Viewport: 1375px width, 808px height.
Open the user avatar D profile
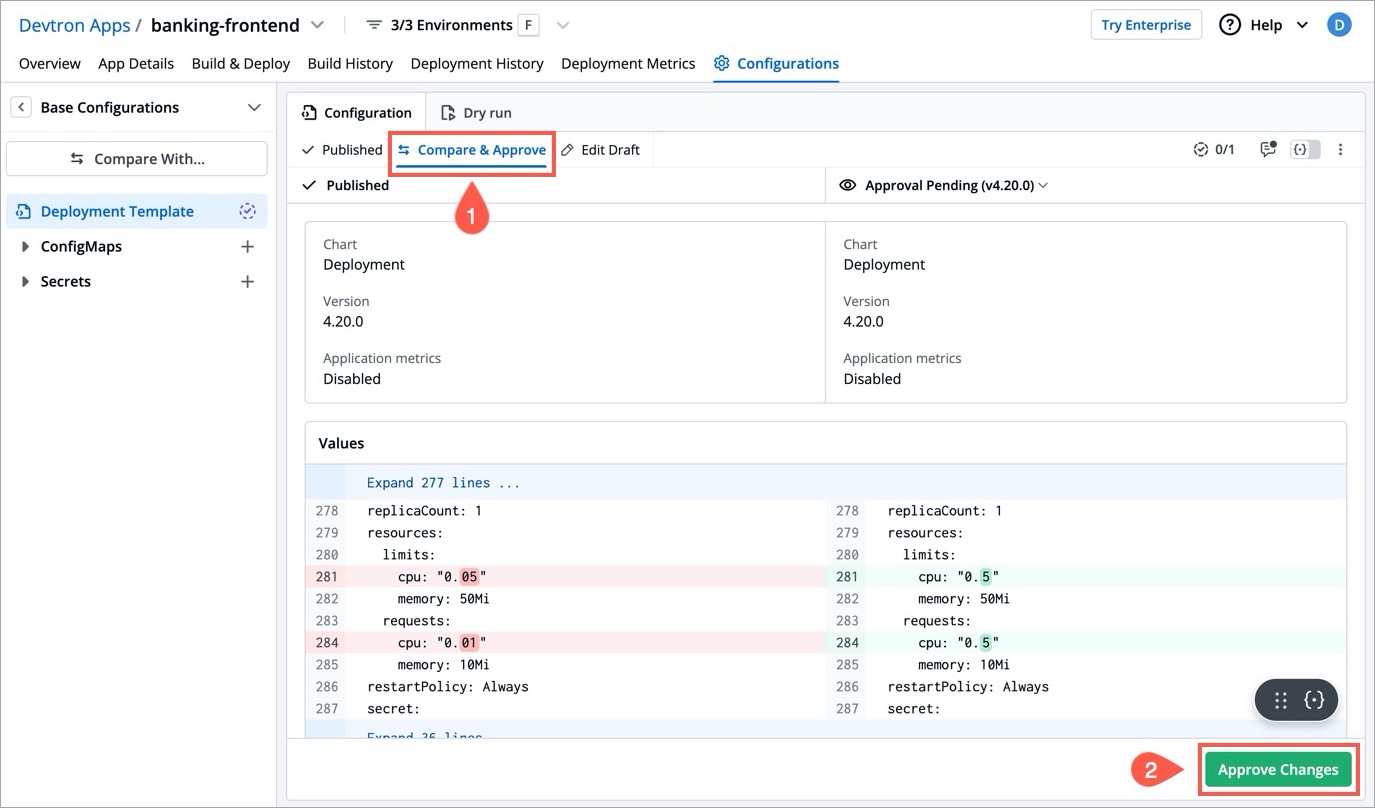1339,25
